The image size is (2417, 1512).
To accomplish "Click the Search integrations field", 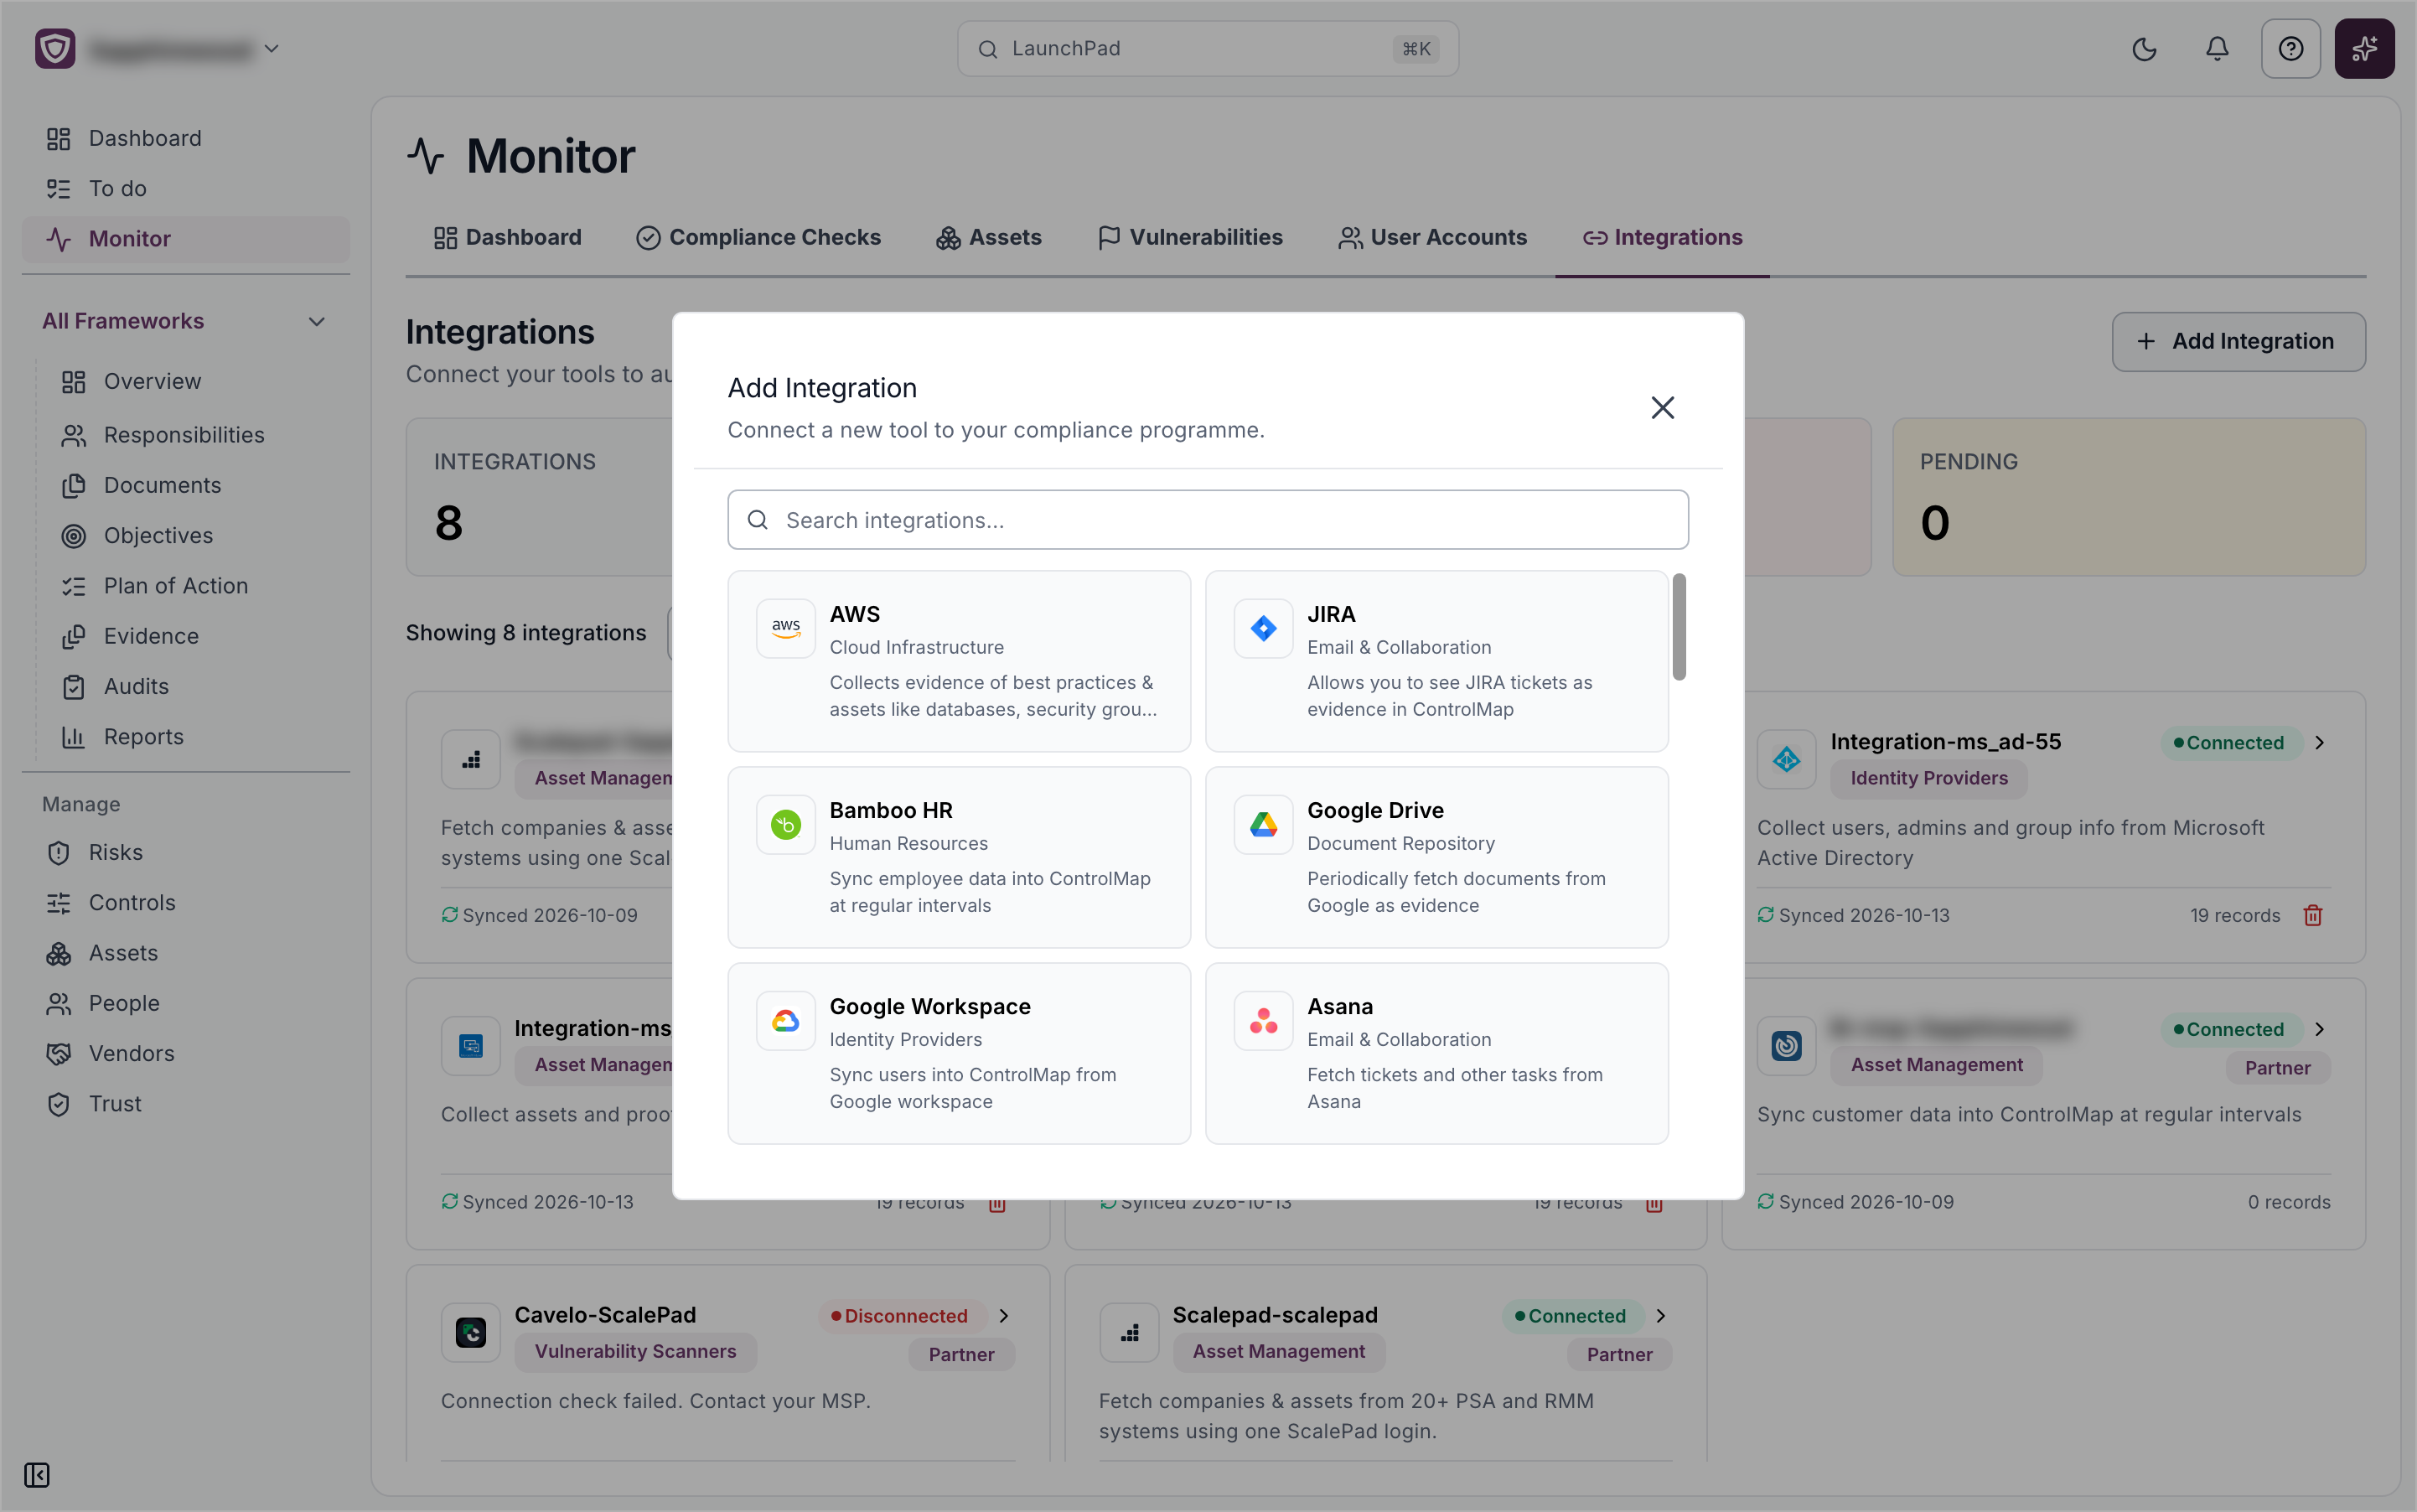I will pyautogui.click(x=1207, y=520).
